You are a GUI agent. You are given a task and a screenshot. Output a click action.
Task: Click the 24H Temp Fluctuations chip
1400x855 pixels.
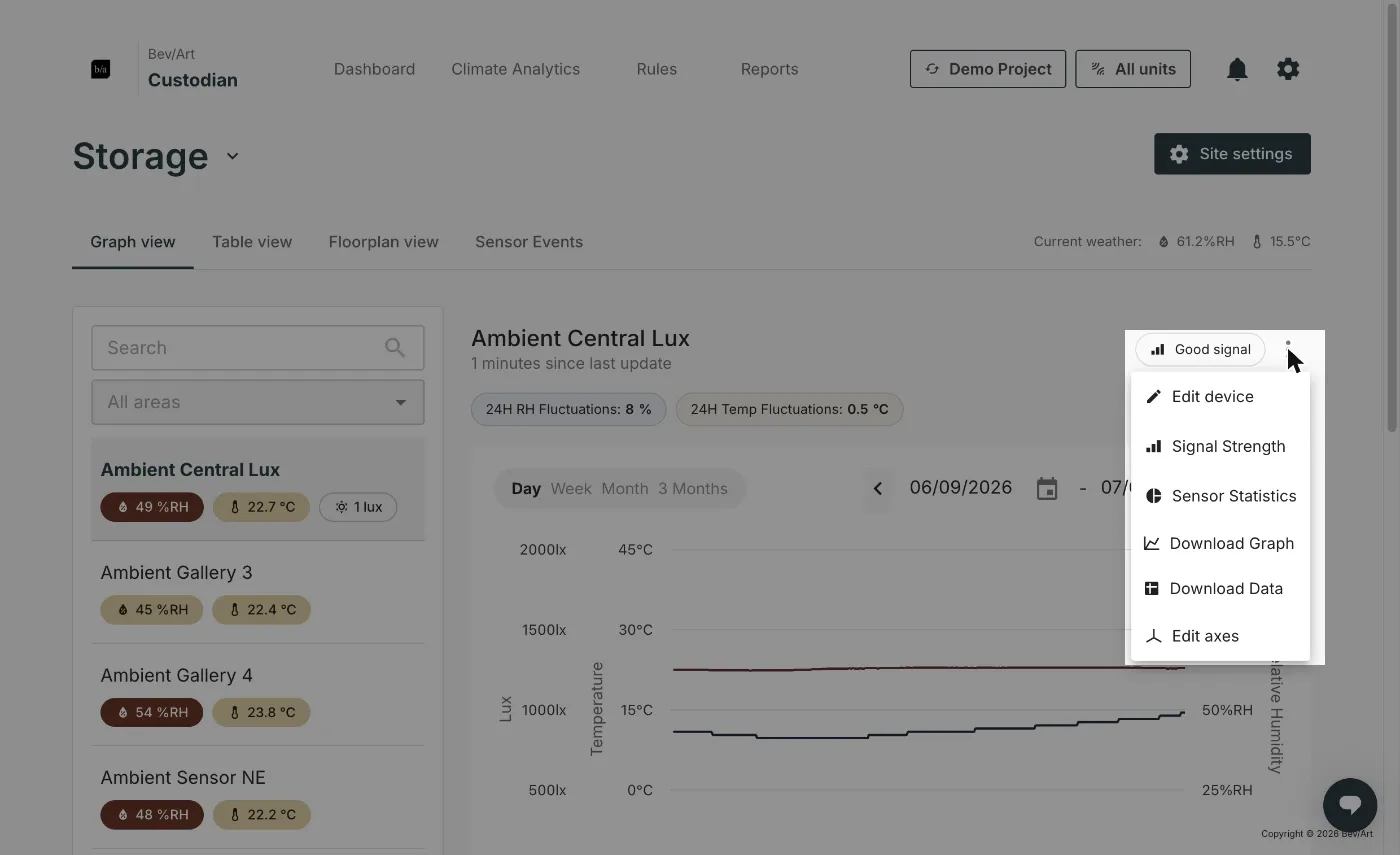pyautogui.click(x=790, y=409)
